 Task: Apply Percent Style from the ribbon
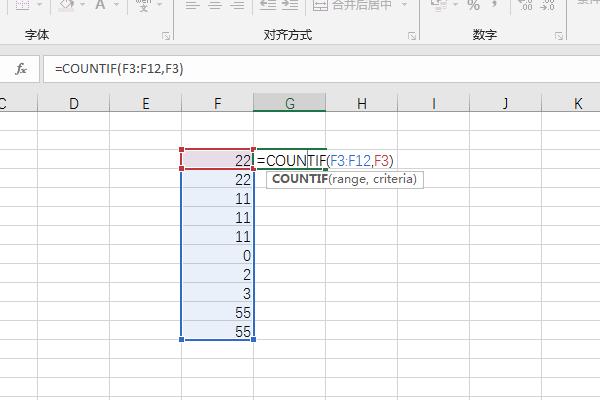[x=473, y=5]
